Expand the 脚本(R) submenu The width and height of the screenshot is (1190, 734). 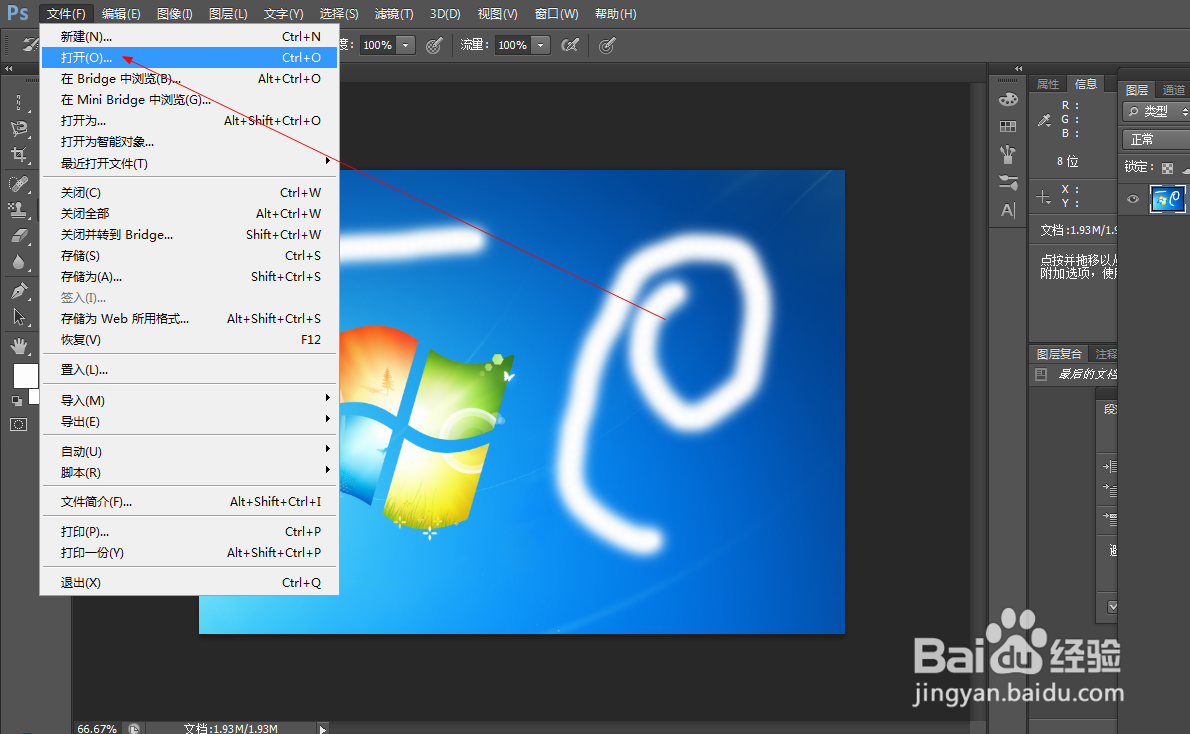[x=190, y=472]
